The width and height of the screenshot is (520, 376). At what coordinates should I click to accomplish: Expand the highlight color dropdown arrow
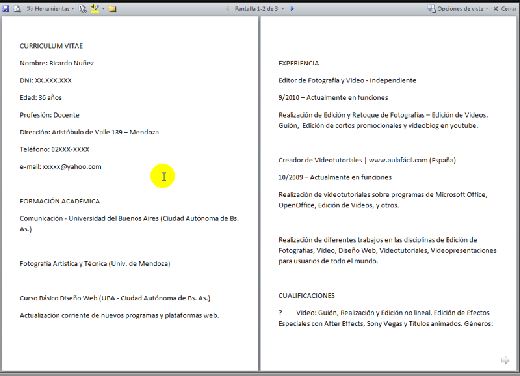point(103,9)
